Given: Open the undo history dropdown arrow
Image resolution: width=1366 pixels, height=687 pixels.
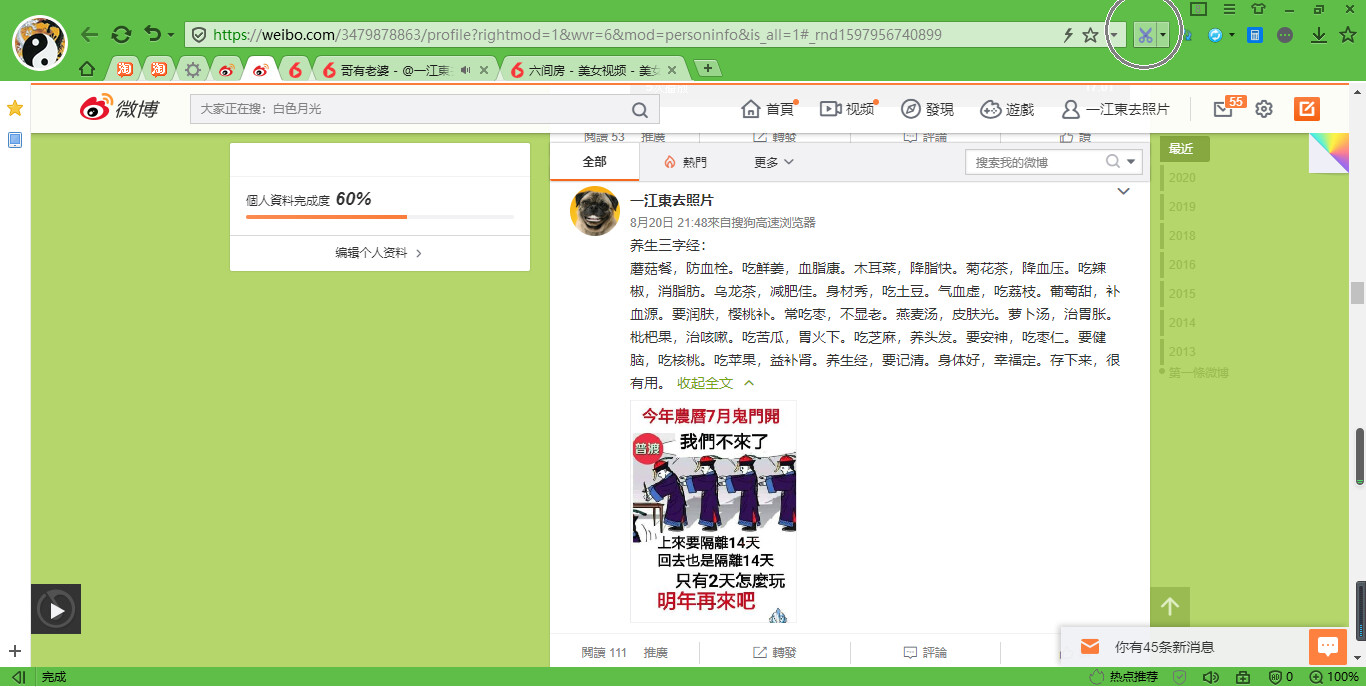Looking at the screenshot, I should click(x=171, y=35).
